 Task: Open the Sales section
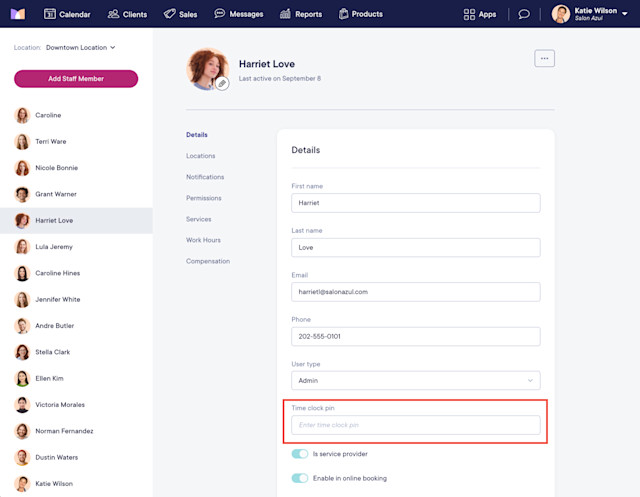pyautogui.click(x=180, y=14)
